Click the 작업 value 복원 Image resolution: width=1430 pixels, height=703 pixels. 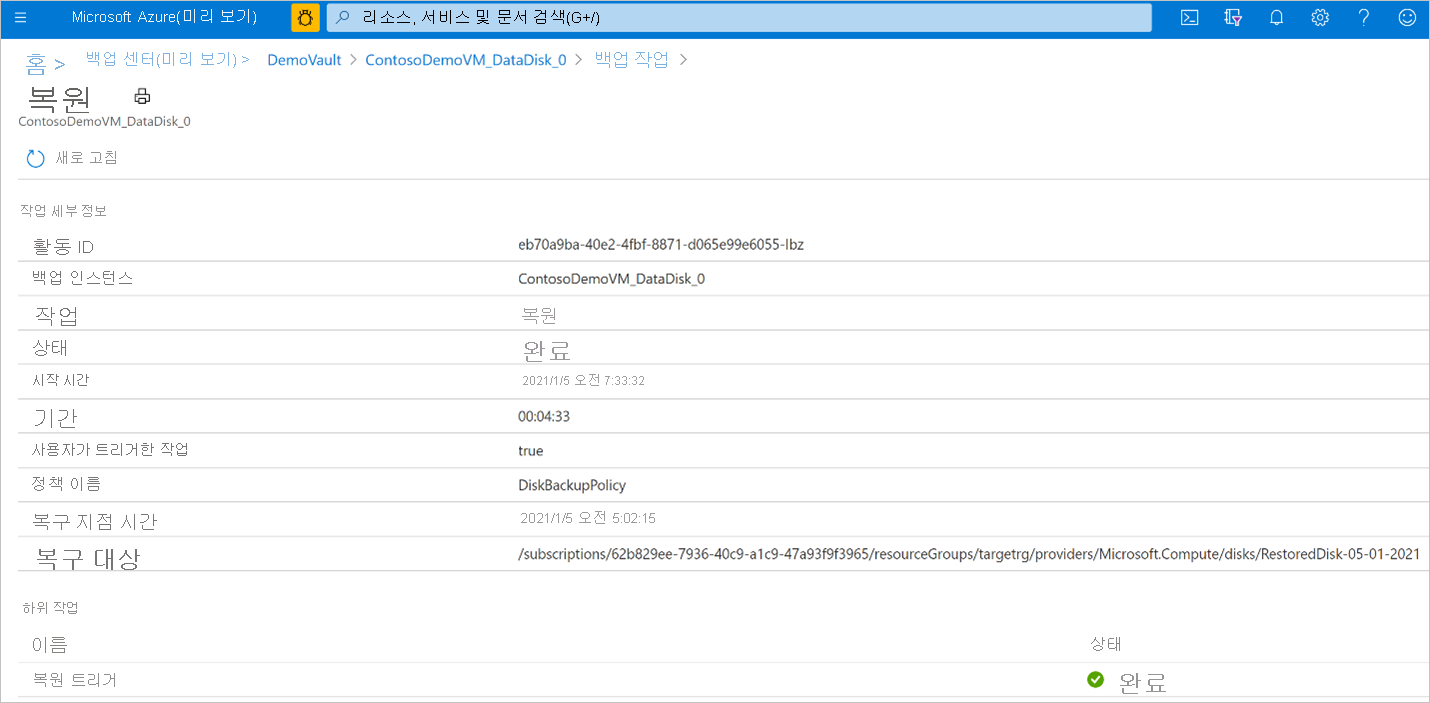click(539, 315)
